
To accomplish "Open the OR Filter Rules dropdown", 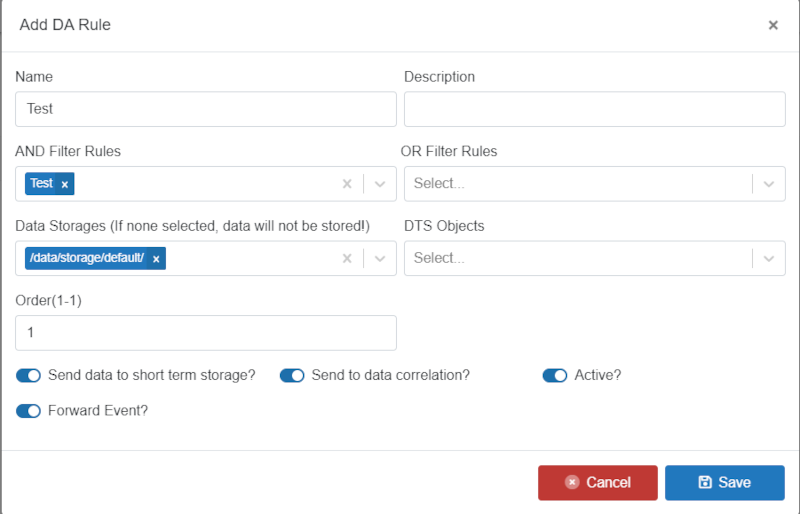I will 595,184.
